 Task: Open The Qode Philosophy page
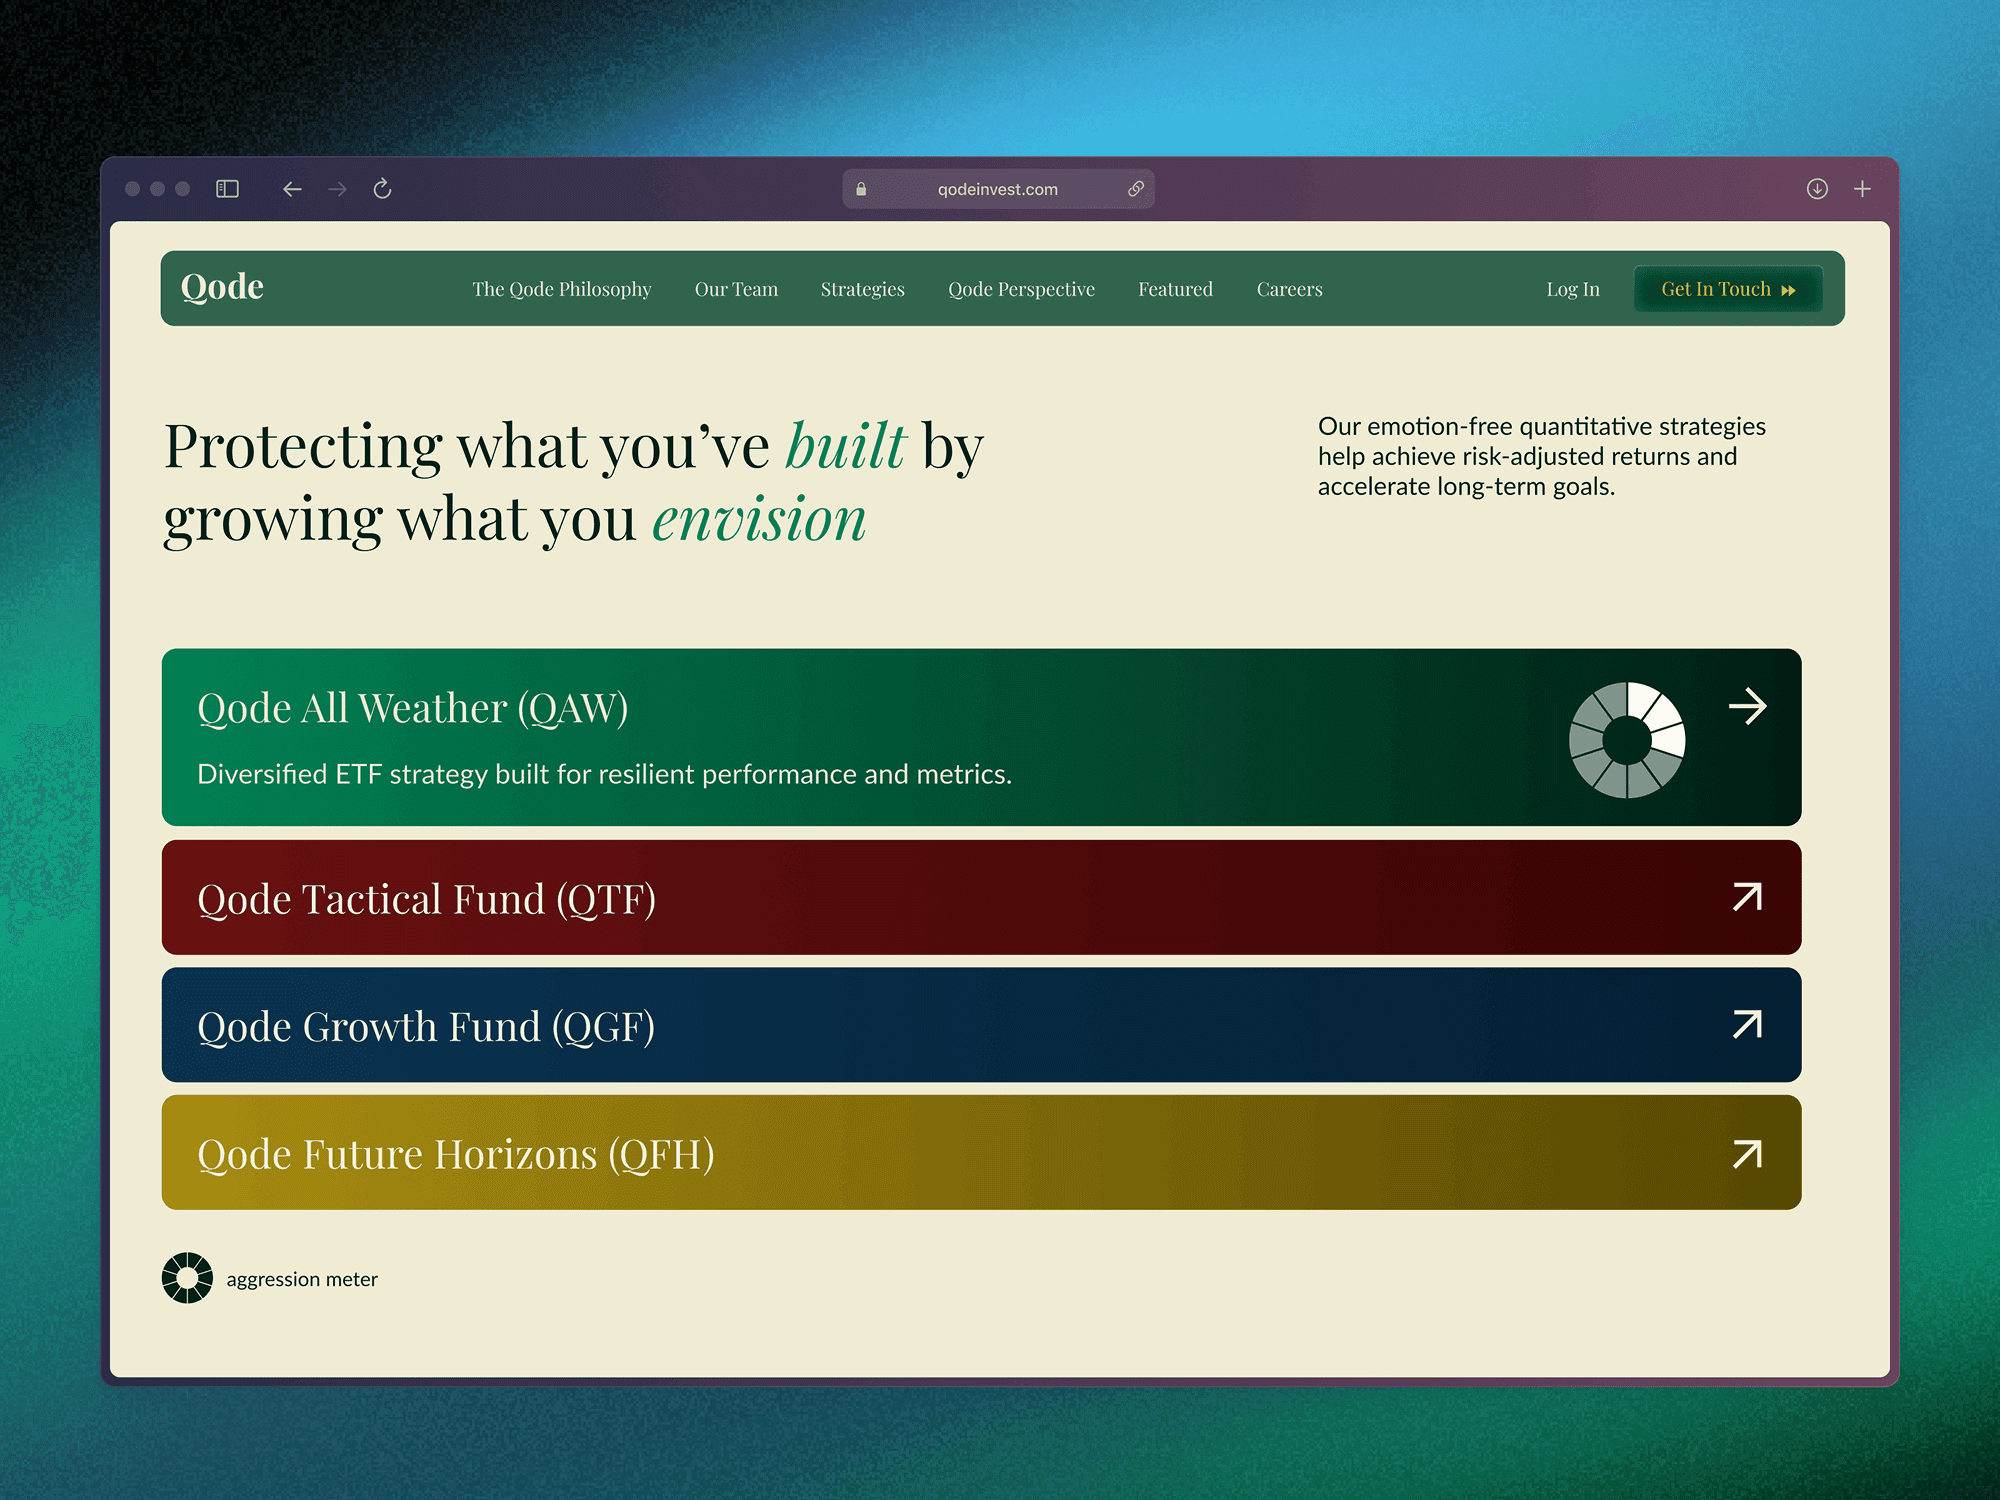[x=562, y=289]
